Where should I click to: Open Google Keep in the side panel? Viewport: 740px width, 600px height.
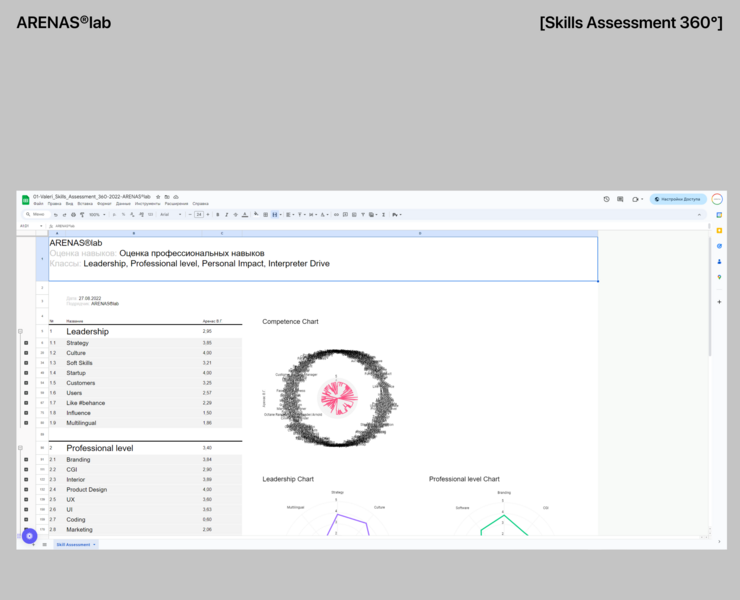[x=718, y=230]
